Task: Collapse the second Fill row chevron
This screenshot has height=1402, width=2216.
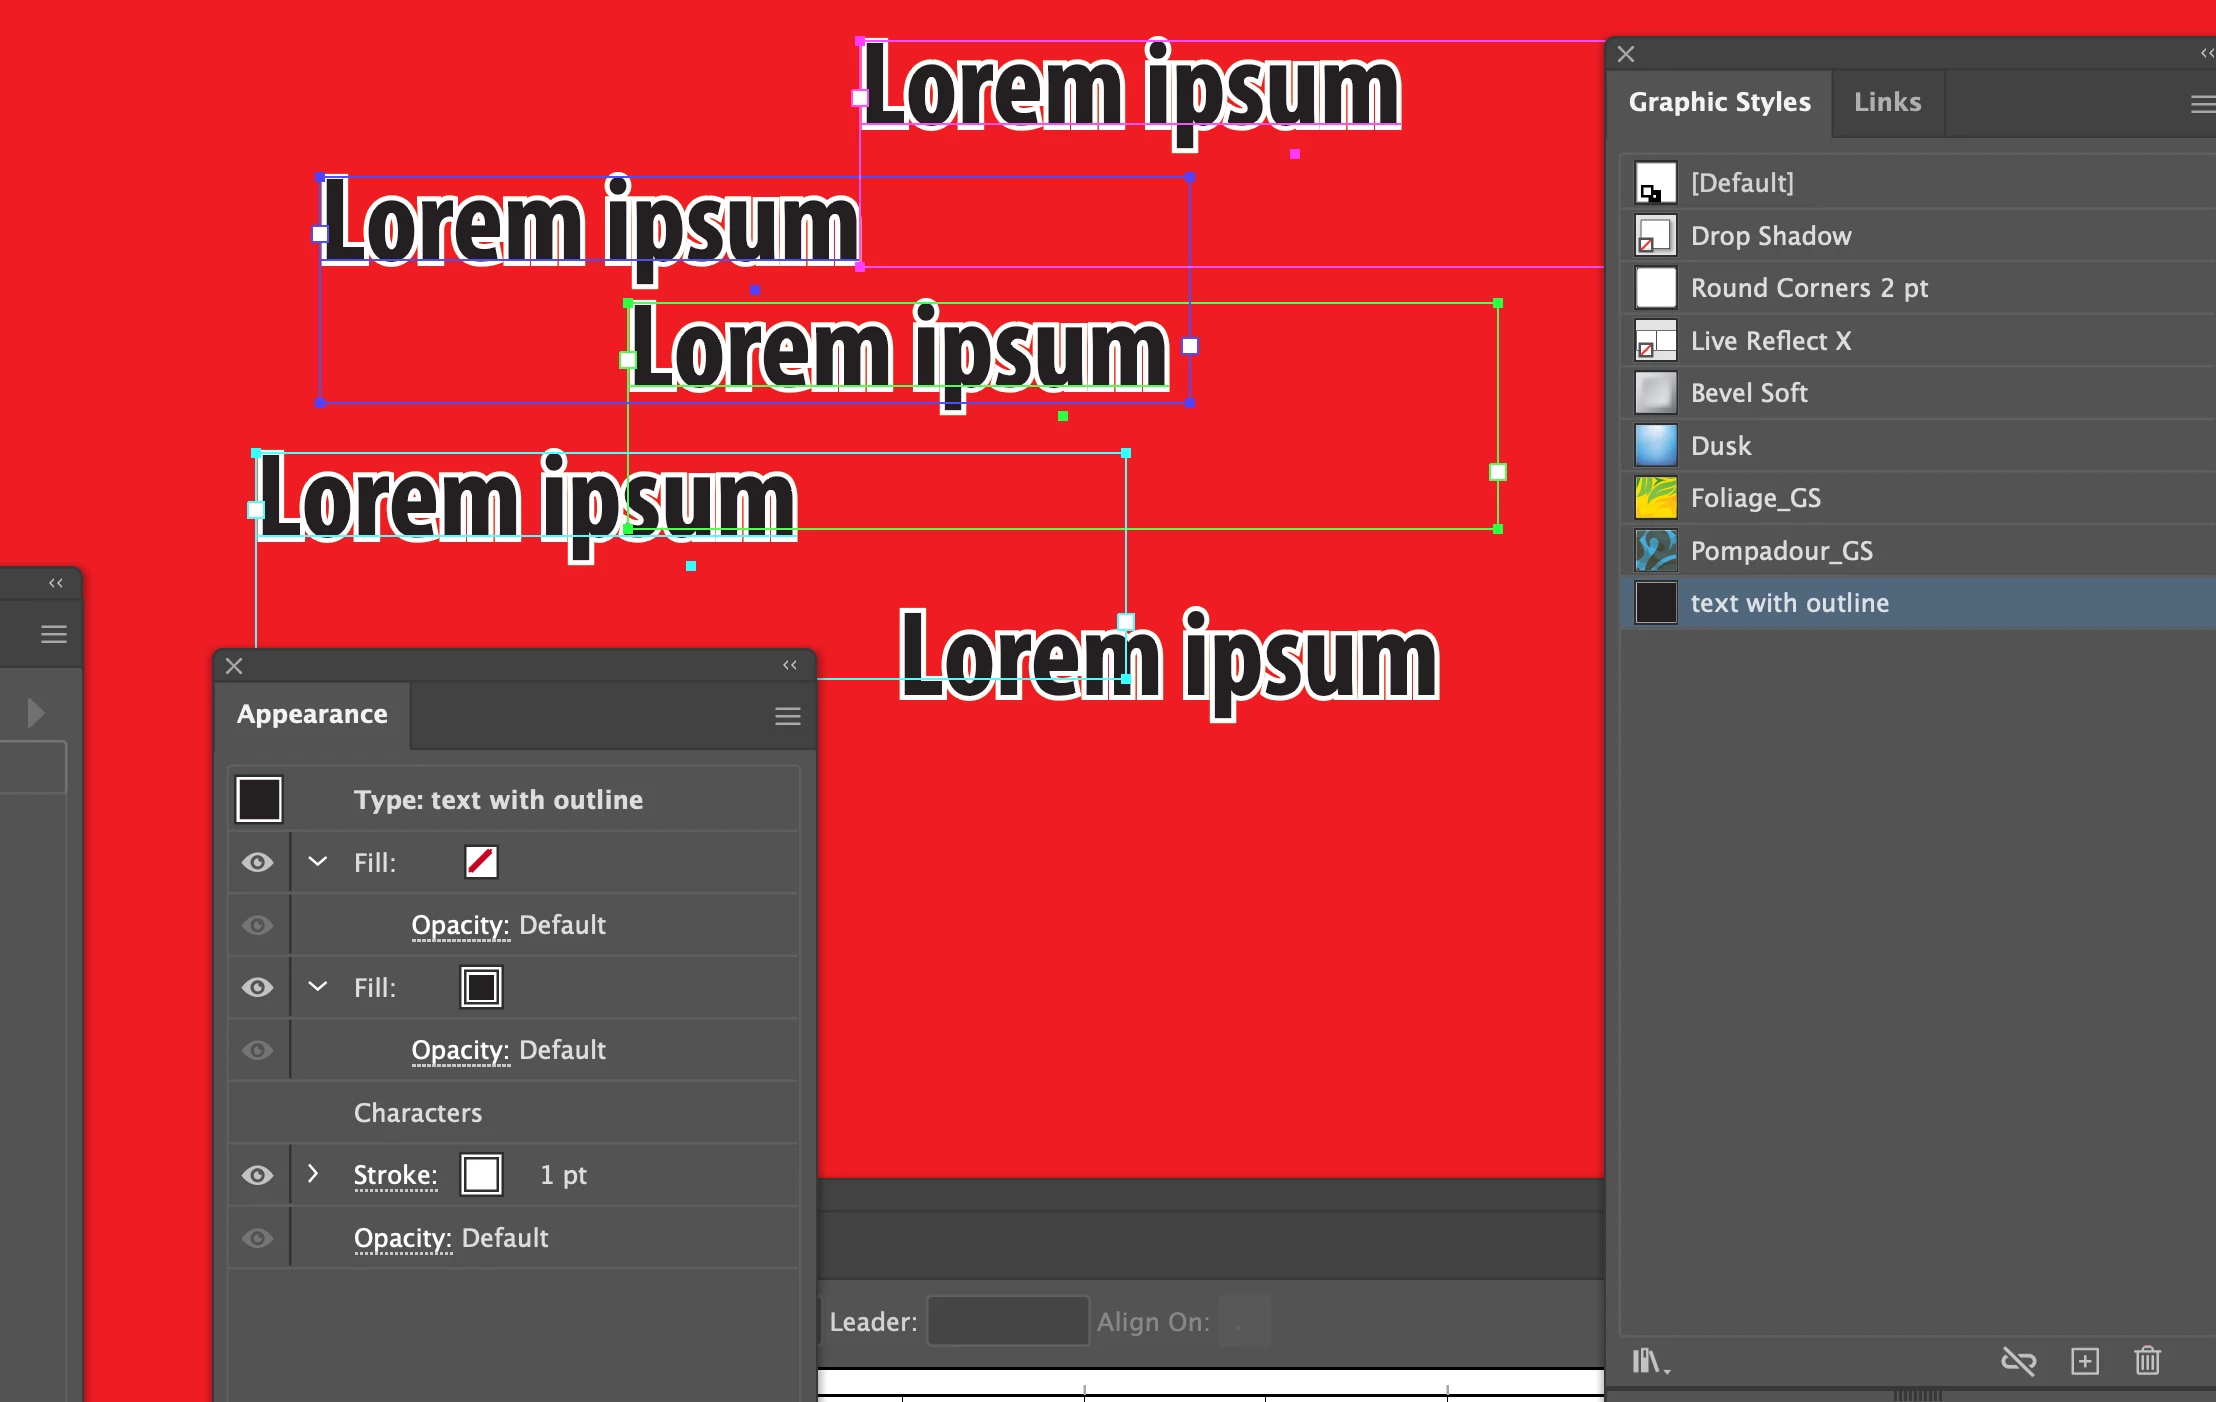Action: tap(318, 987)
